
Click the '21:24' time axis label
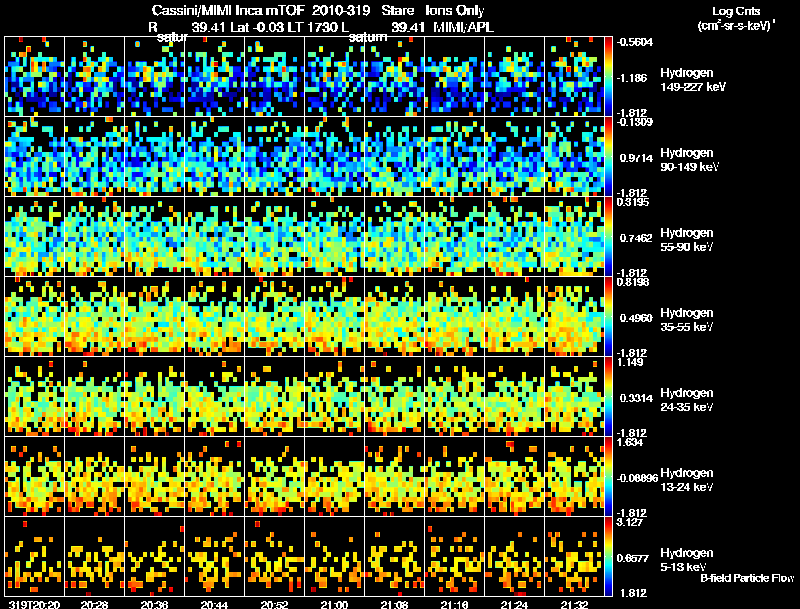pos(514,604)
